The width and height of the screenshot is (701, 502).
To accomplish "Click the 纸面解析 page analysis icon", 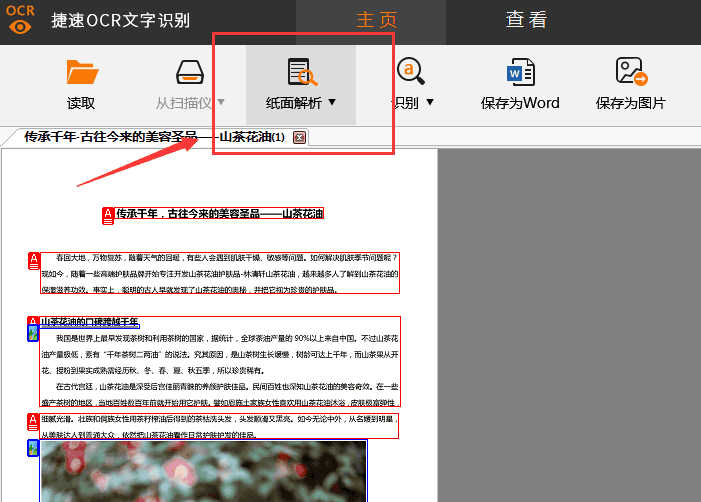I will [x=302, y=72].
